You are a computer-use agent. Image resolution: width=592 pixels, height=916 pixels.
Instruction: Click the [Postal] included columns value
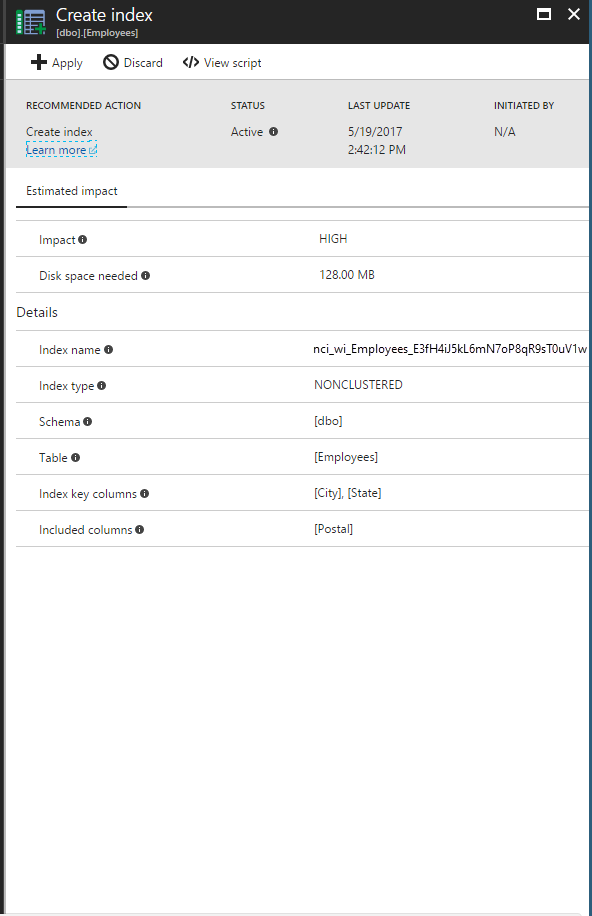point(334,529)
